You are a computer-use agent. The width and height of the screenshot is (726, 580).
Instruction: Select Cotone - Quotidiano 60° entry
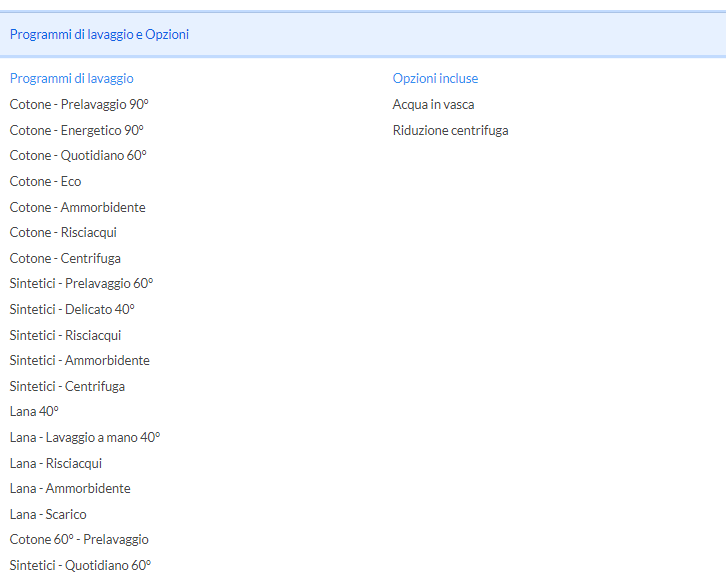[x=78, y=156]
